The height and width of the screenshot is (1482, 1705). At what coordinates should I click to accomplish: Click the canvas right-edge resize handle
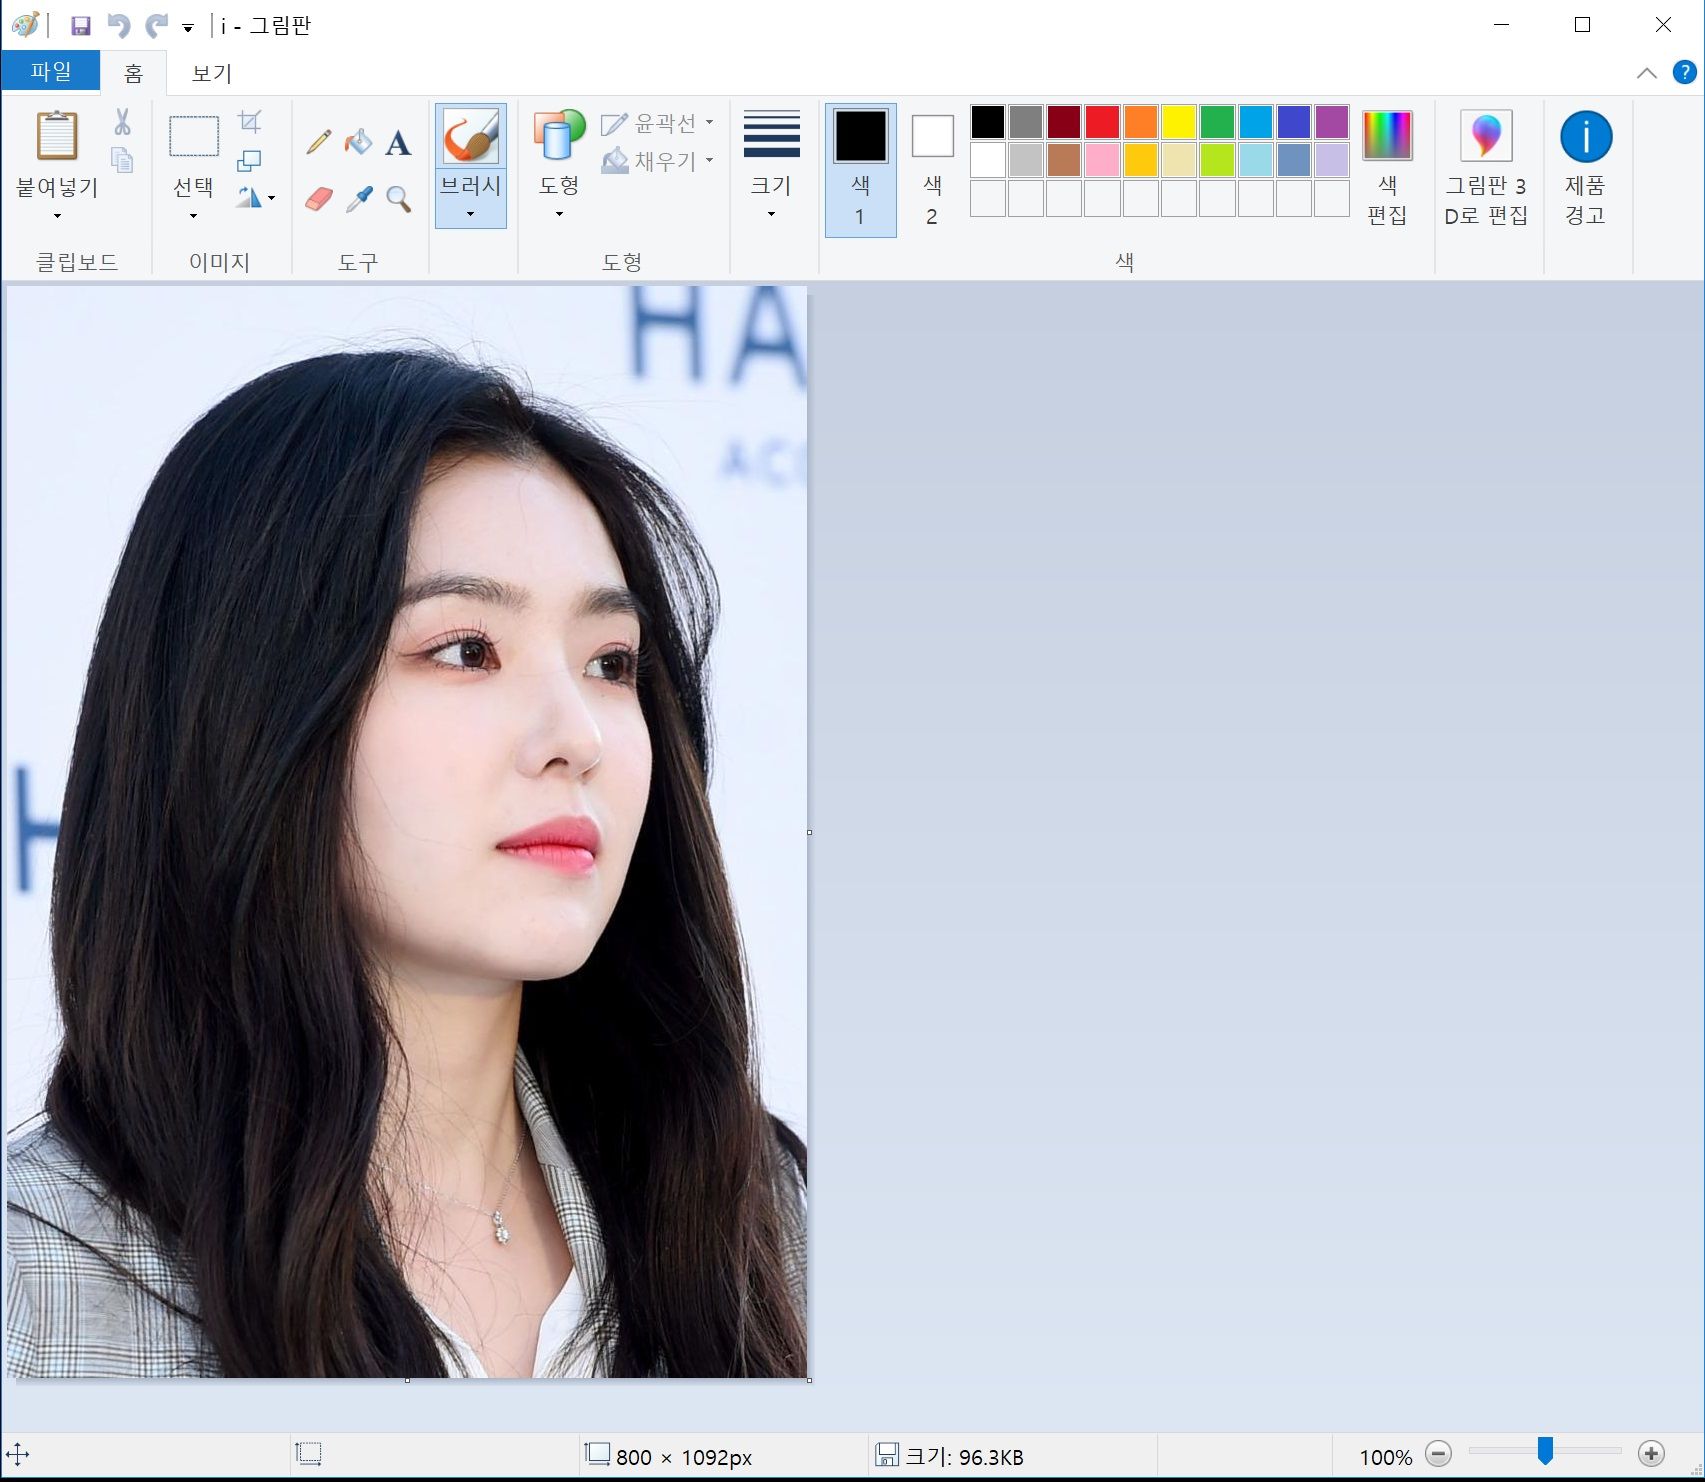coord(809,832)
